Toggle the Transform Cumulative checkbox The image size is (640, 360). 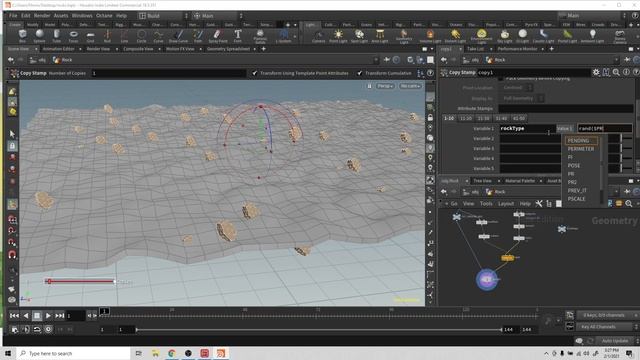click(360, 73)
